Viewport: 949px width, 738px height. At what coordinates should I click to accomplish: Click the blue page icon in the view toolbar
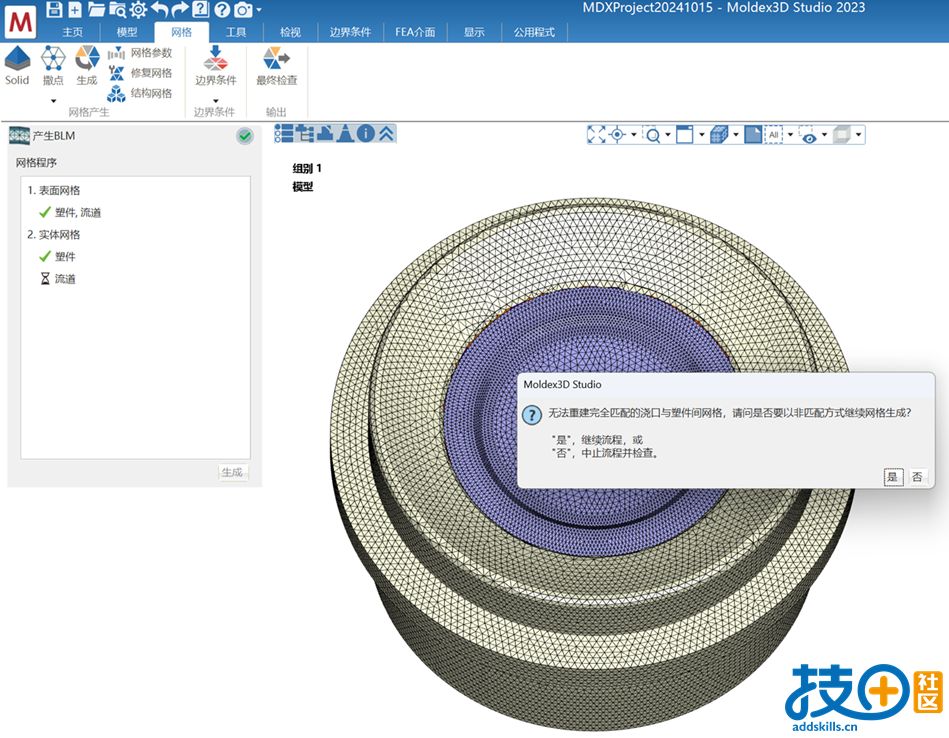[753, 134]
